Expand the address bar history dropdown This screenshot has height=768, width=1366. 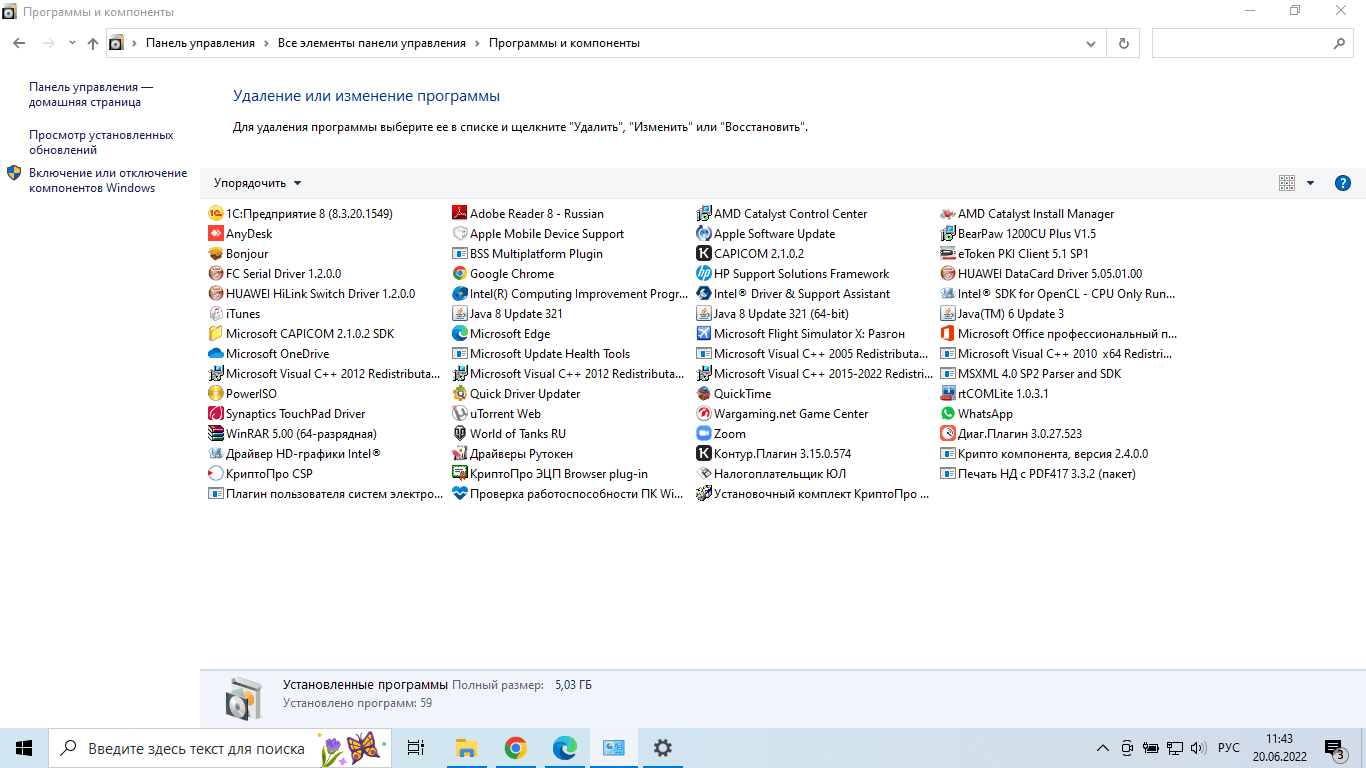pos(1091,44)
